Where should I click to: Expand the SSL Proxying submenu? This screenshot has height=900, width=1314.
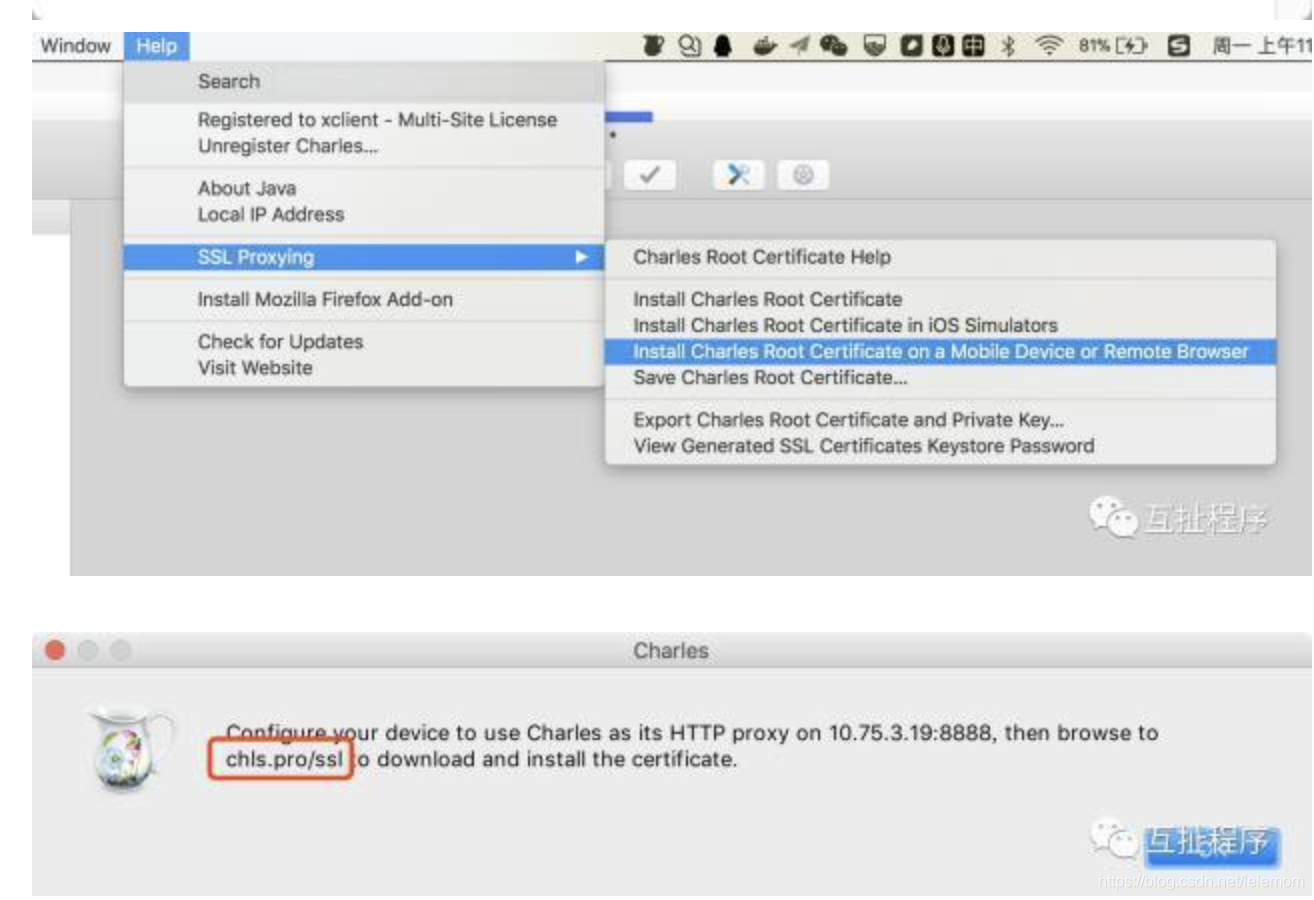[x=364, y=257]
